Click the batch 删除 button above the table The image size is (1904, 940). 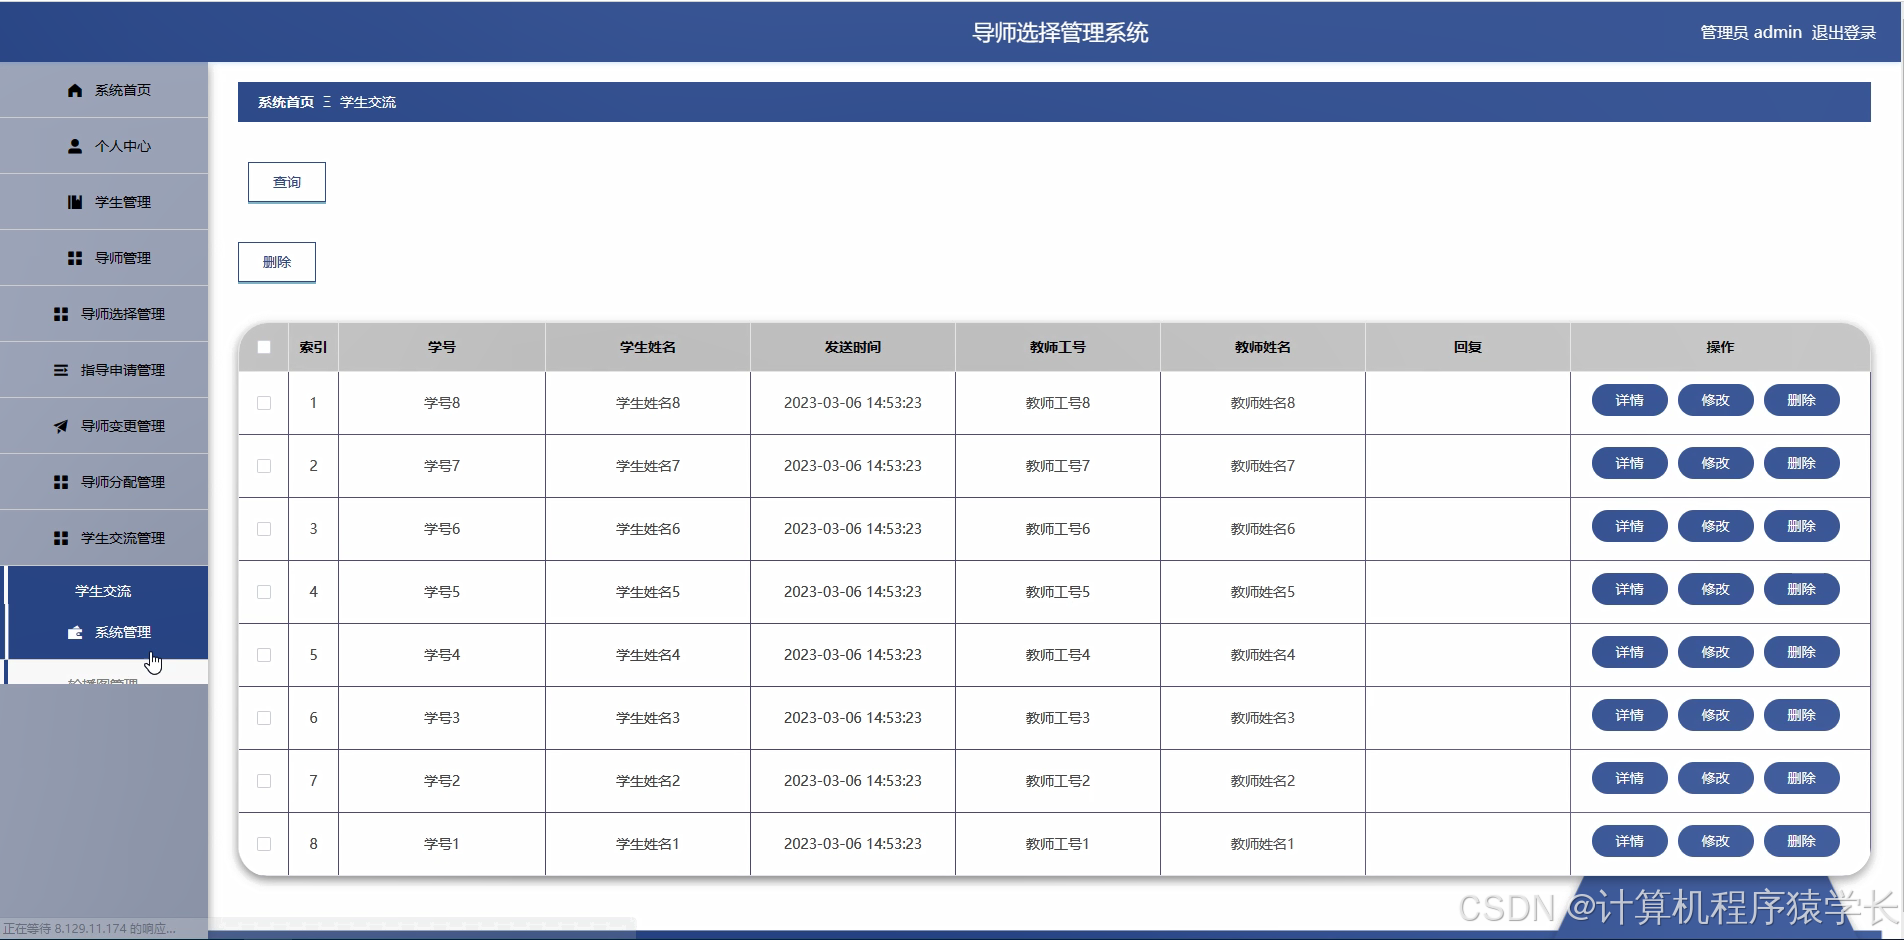point(277,262)
